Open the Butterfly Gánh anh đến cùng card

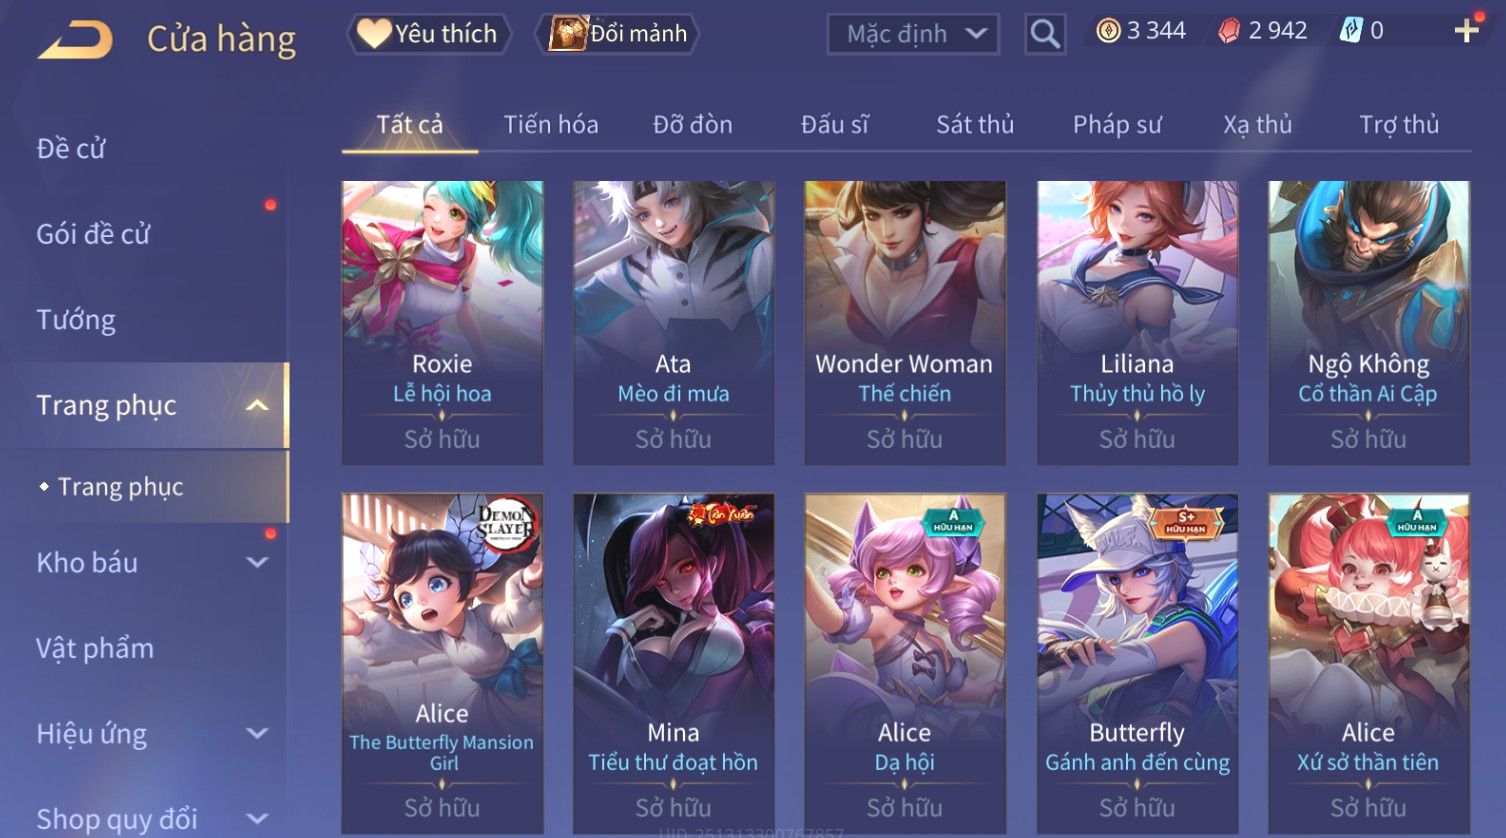[1137, 664]
